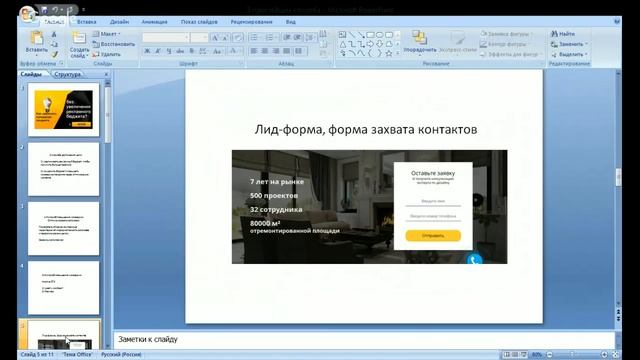Open the Slide Show (Показ слайдов) ribbon tab
Image resolution: width=640 pixels, height=360 pixels.
(199, 22)
